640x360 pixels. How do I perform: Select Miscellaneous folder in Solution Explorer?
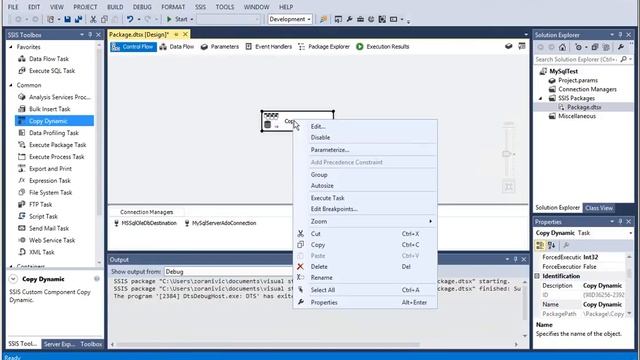tap(577, 116)
